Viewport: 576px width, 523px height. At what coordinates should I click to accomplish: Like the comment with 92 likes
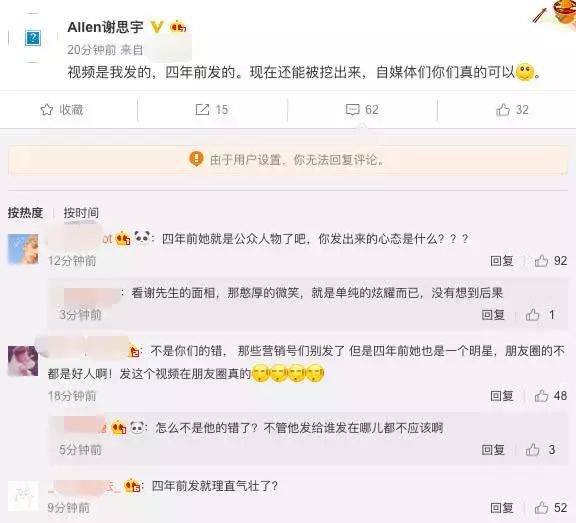pos(541,261)
